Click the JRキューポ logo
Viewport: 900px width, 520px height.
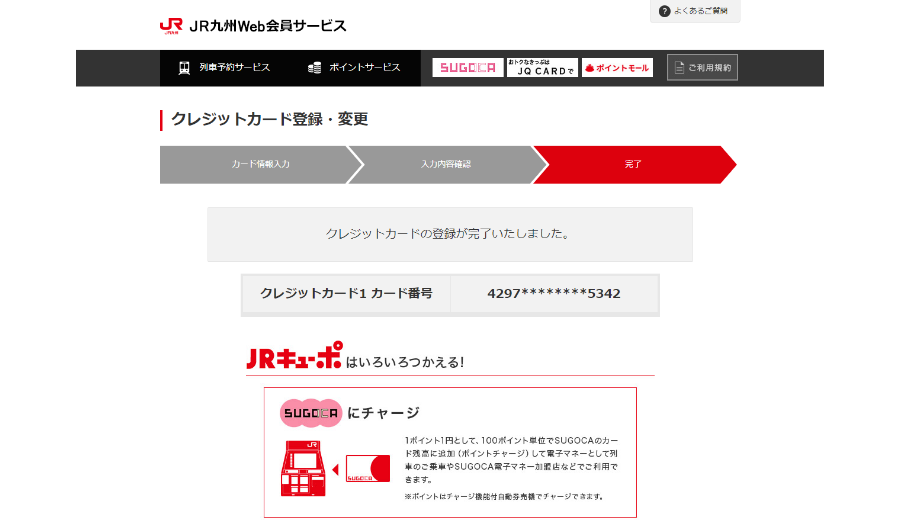click(294, 355)
